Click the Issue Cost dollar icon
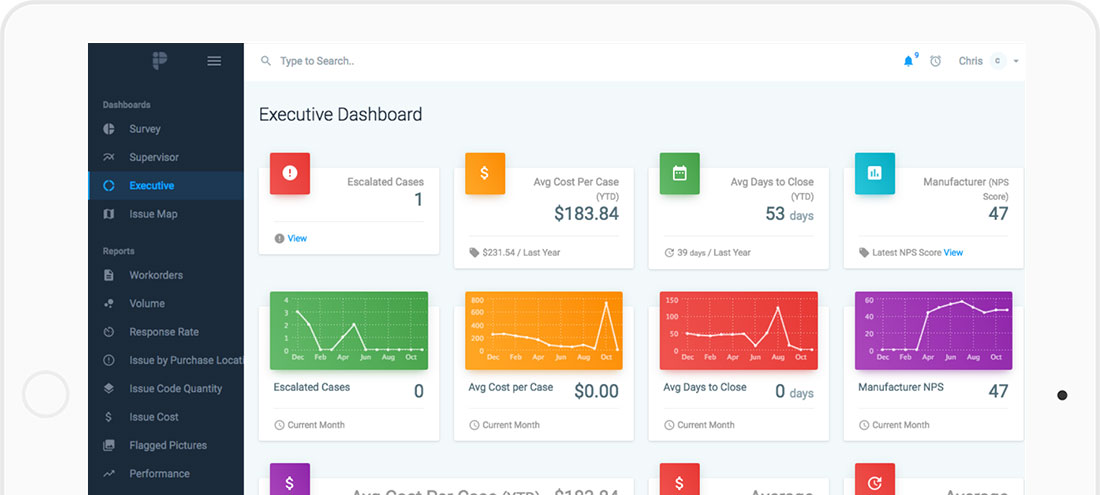 pyautogui.click(x=109, y=416)
